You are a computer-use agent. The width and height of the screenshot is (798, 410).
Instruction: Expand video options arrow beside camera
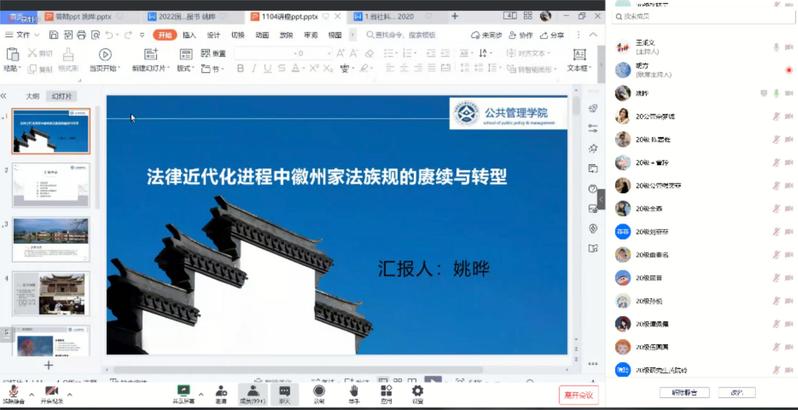pyautogui.click(x=67, y=391)
